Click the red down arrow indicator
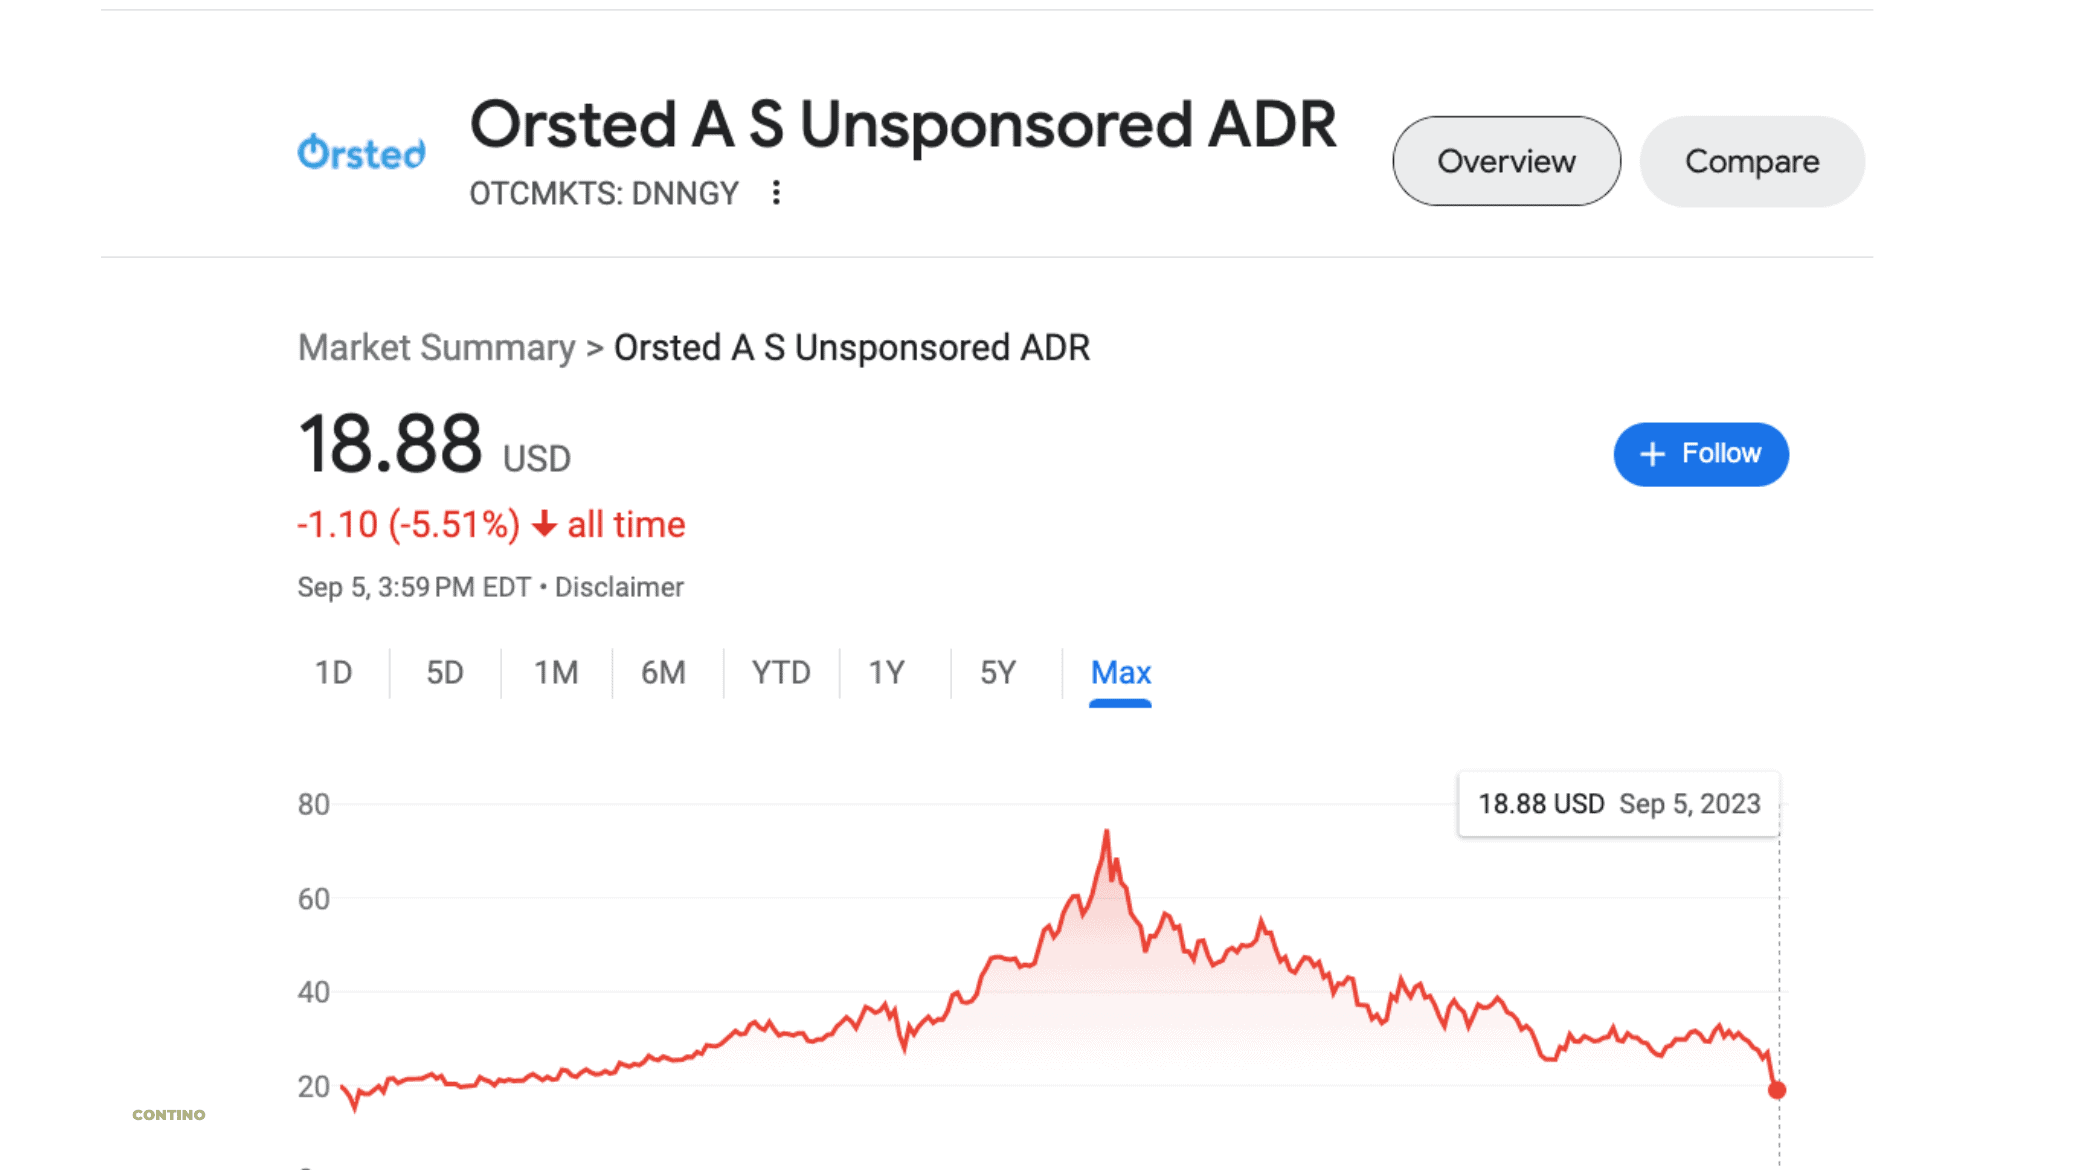This screenshot has width=2080, height=1170. click(544, 524)
